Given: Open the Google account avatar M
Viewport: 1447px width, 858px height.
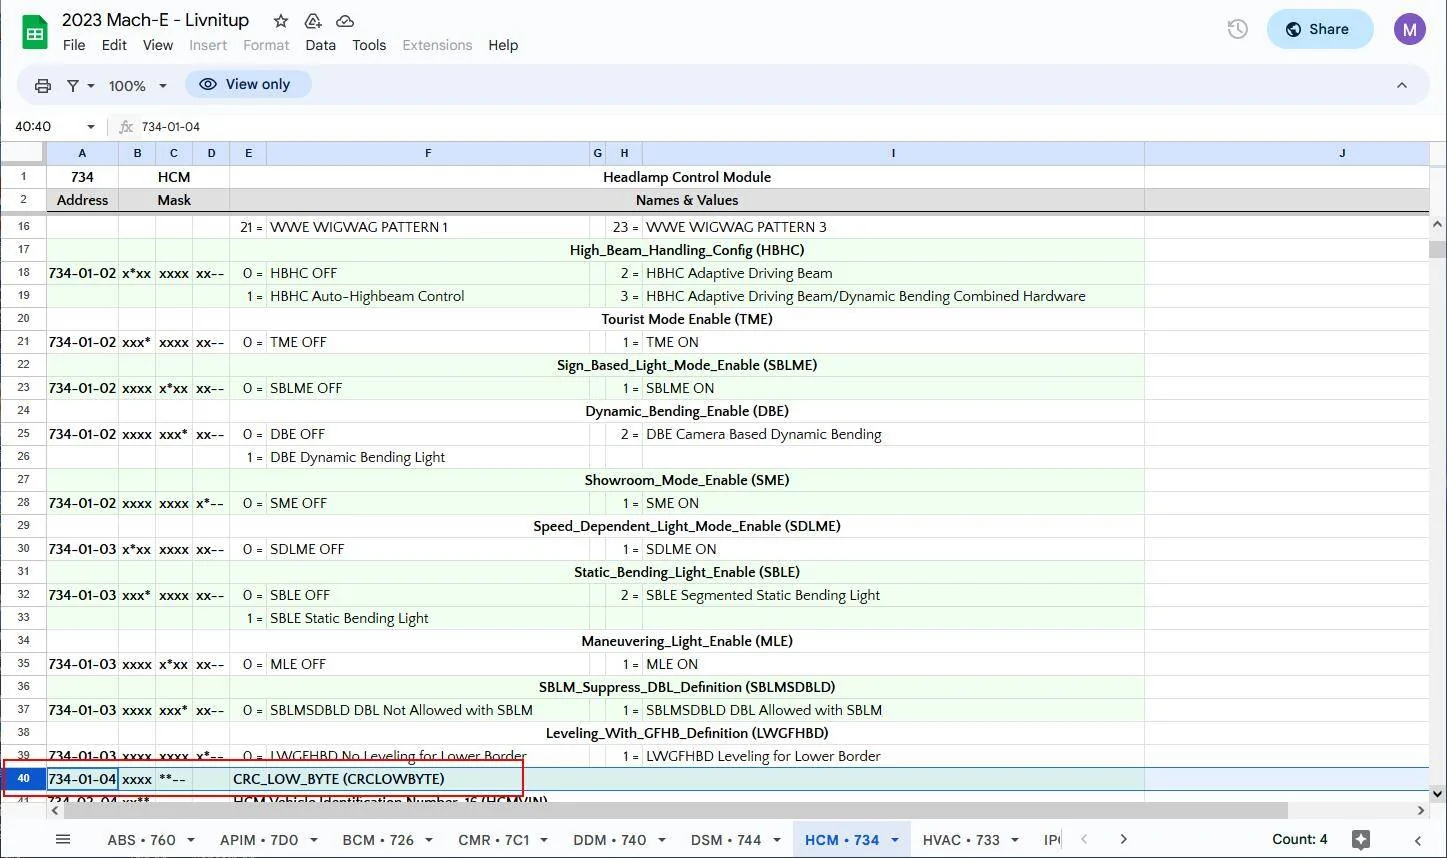Looking at the screenshot, I should pyautogui.click(x=1410, y=29).
